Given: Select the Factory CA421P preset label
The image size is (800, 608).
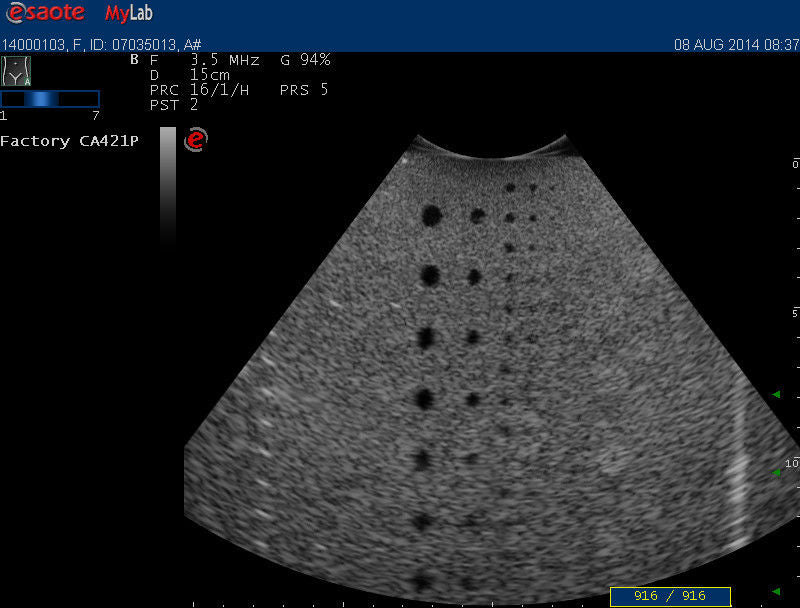Looking at the screenshot, I should pos(69,141).
